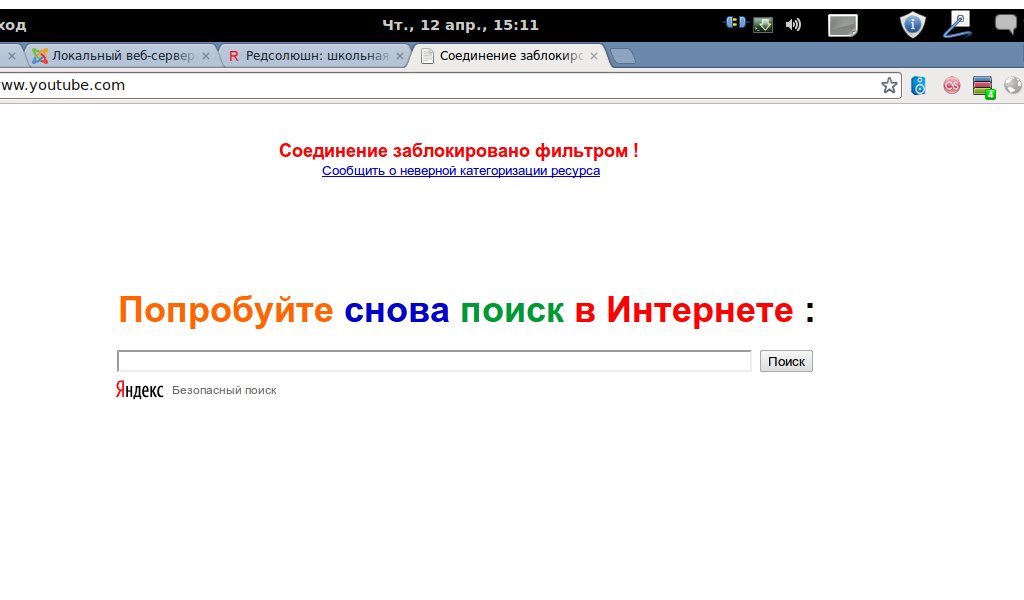This screenshot has height=600, width=1024.
Task: Click the grey globe extension icon
Action: pyautogui.click(x=1013, y=86)
